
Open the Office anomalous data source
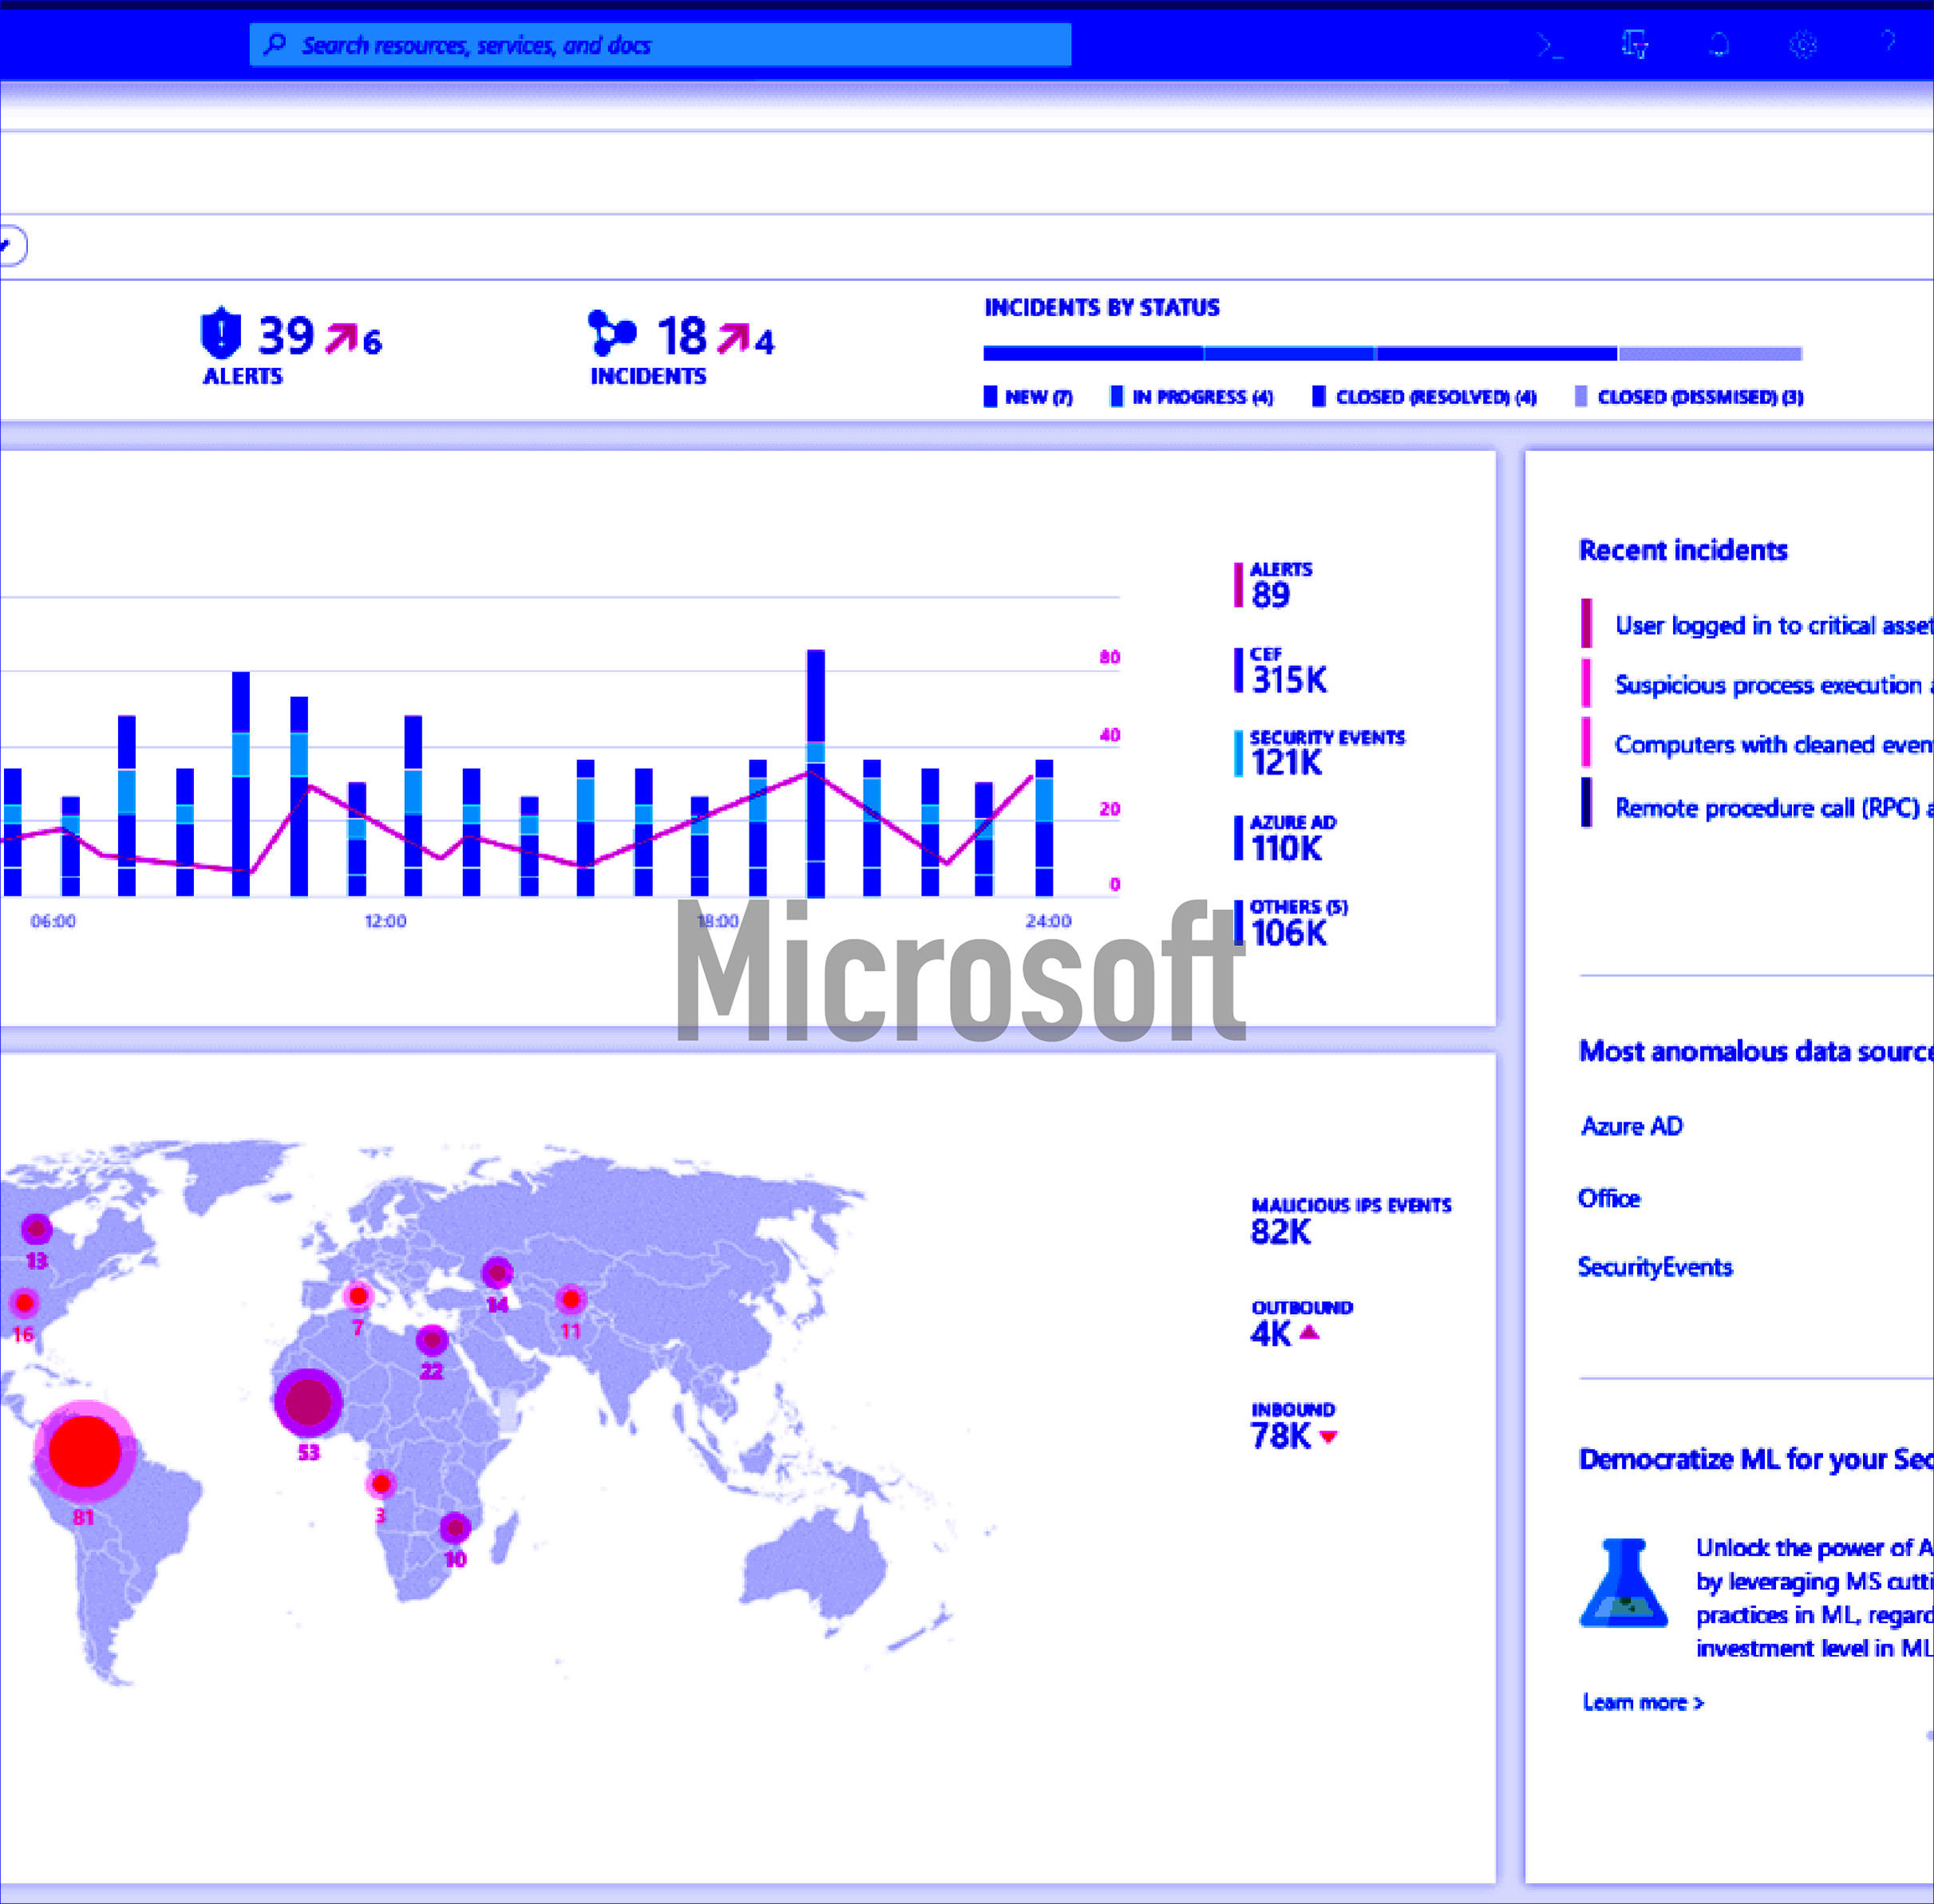[x=1609, y=1198]
